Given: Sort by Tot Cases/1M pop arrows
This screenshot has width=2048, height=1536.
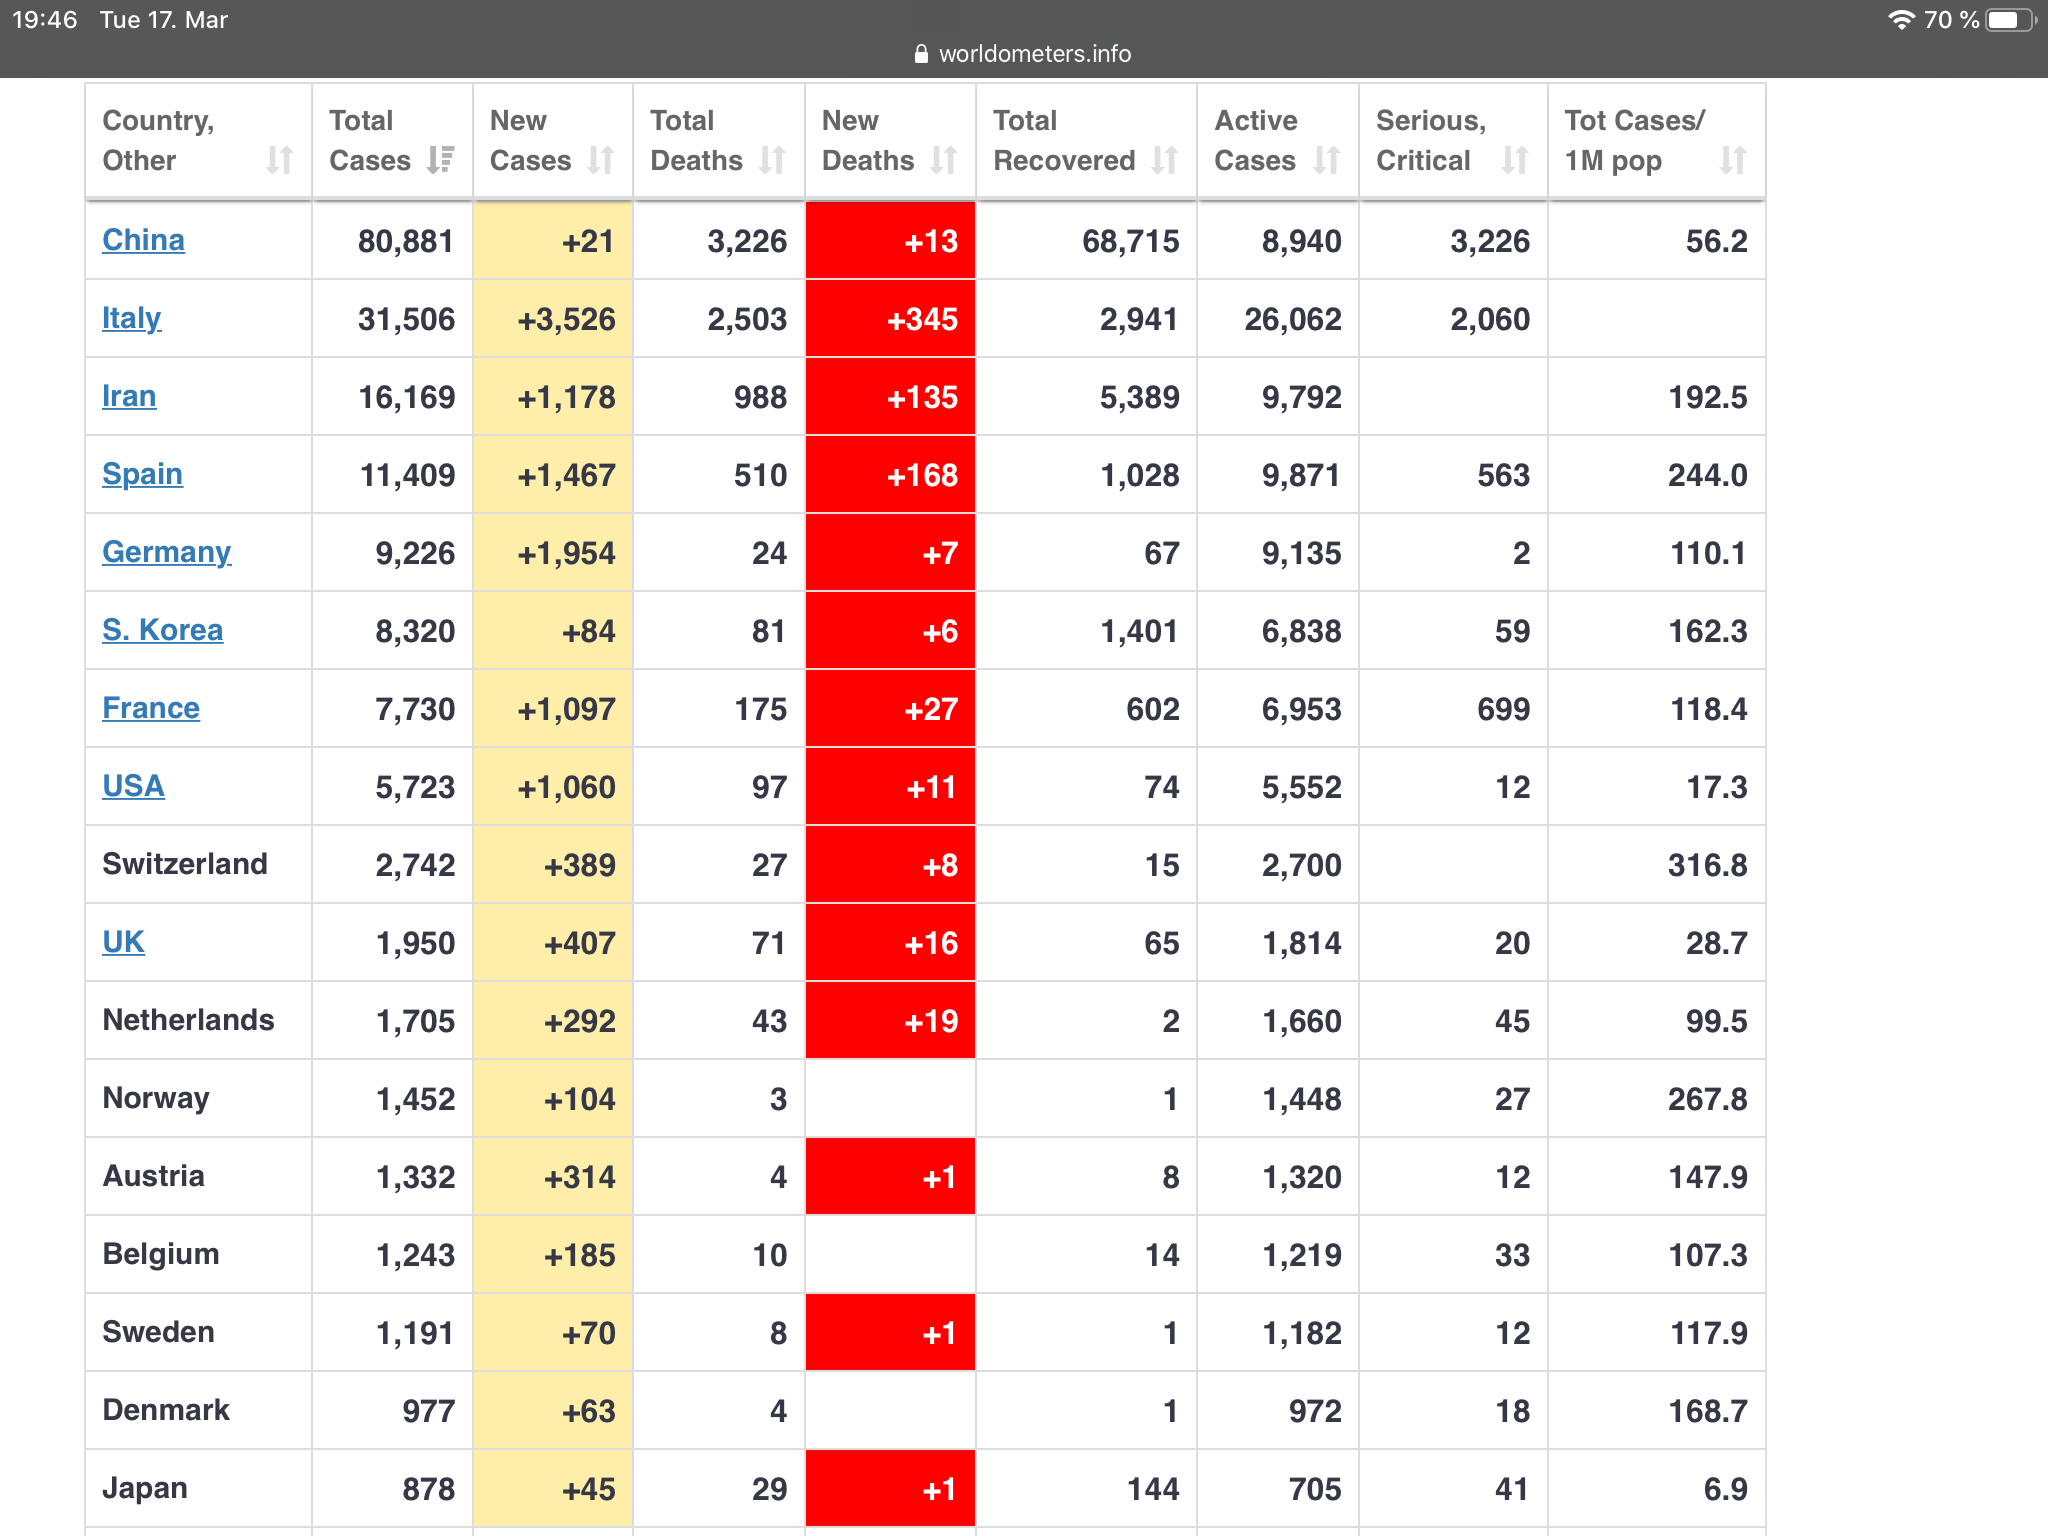Looking at the screenshot, I should coord(1733,160).
